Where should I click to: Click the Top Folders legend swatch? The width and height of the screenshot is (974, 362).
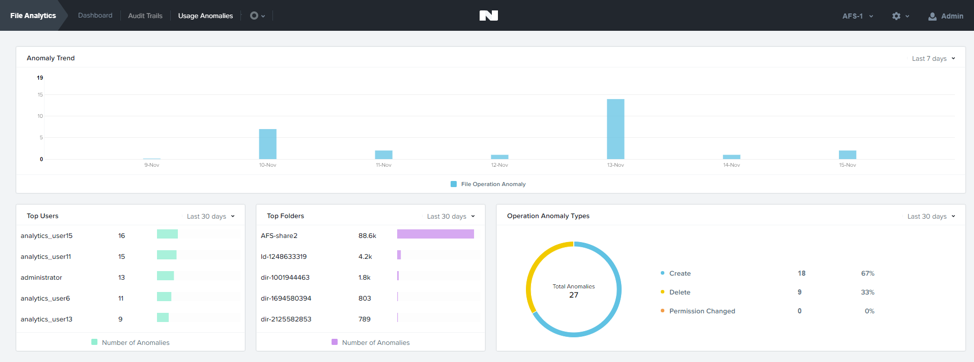pos(335,342)
